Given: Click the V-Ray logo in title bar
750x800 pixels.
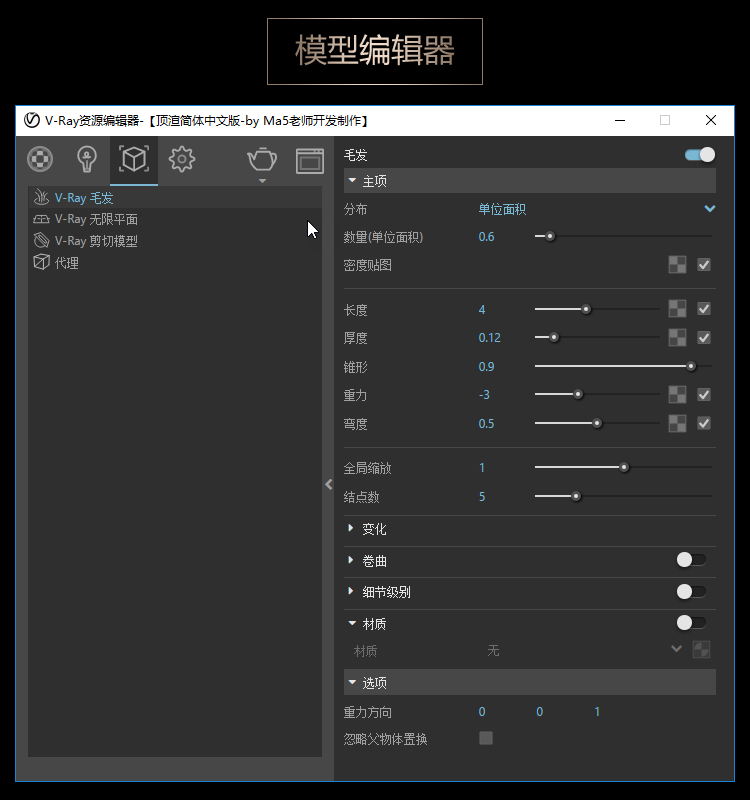Looking at the screenshot, I should tap(32, 120).
